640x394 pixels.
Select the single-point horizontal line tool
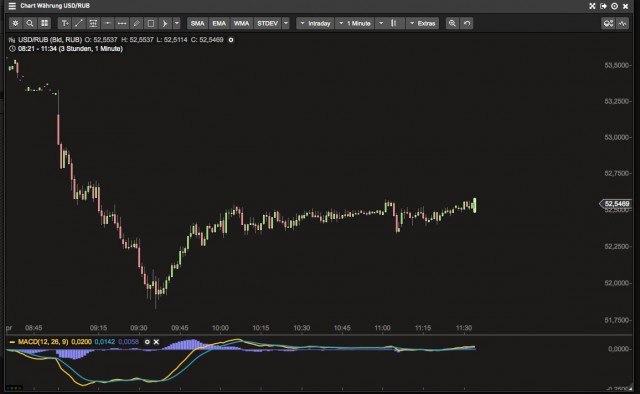click(x=108, y=23)
